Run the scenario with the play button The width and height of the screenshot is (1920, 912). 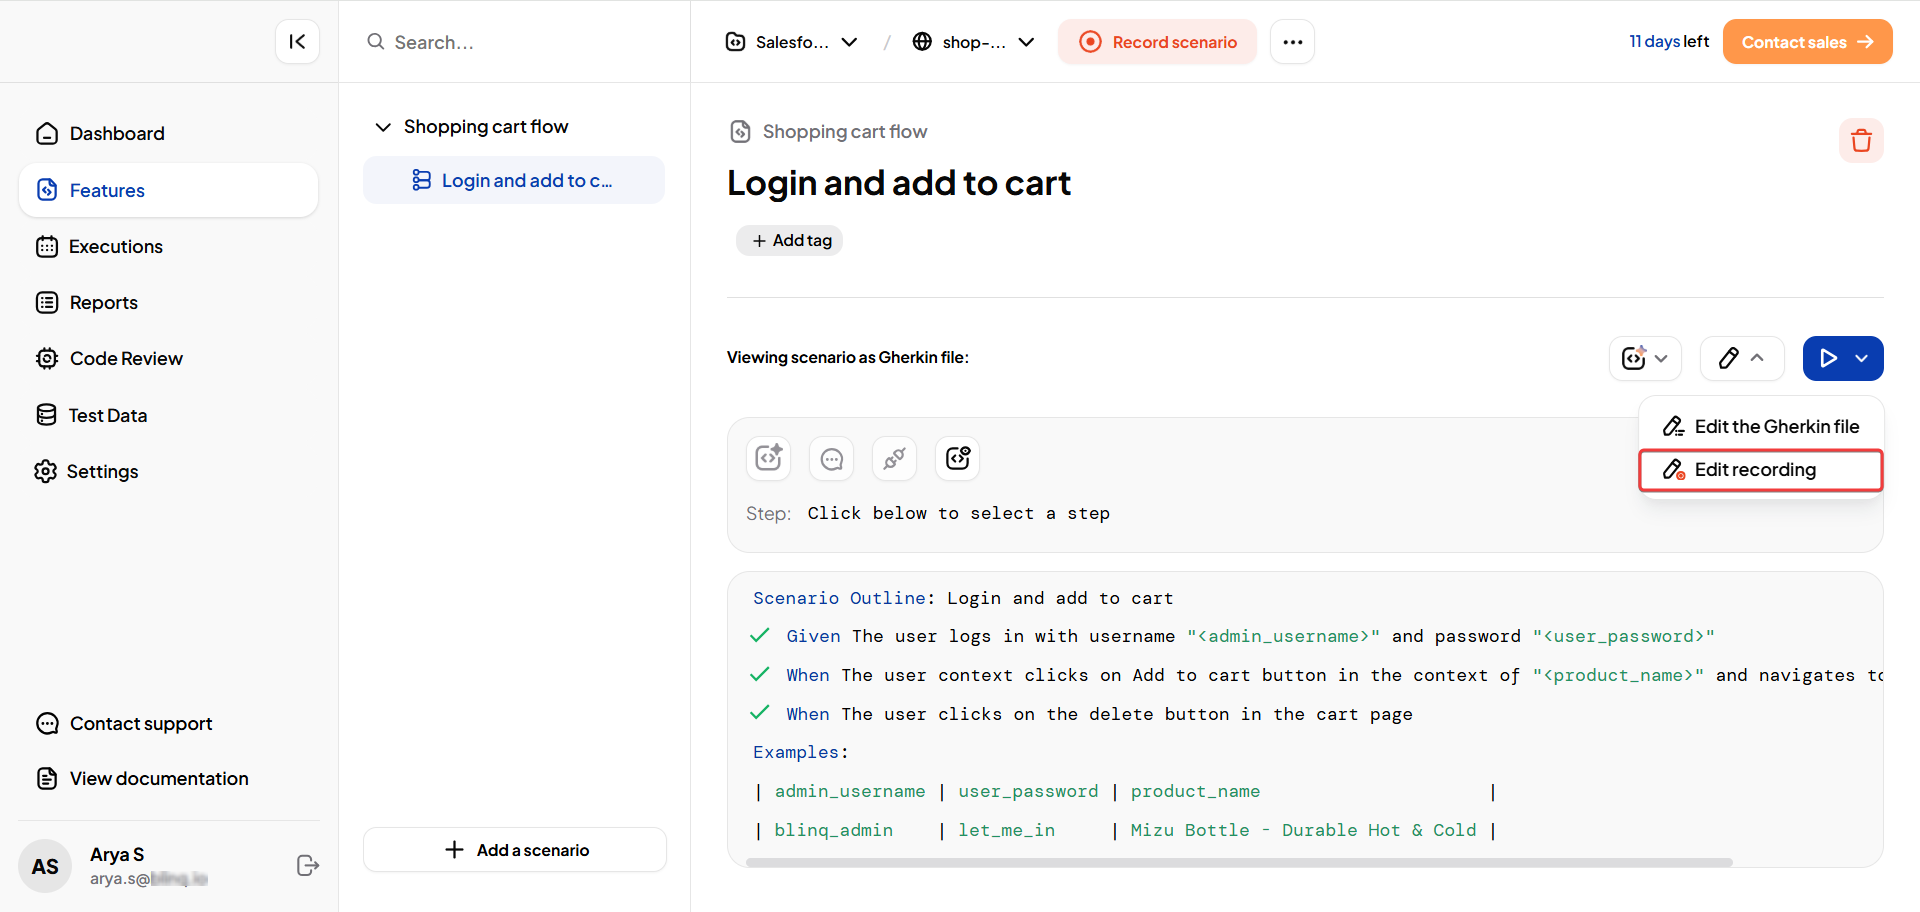1827,358
